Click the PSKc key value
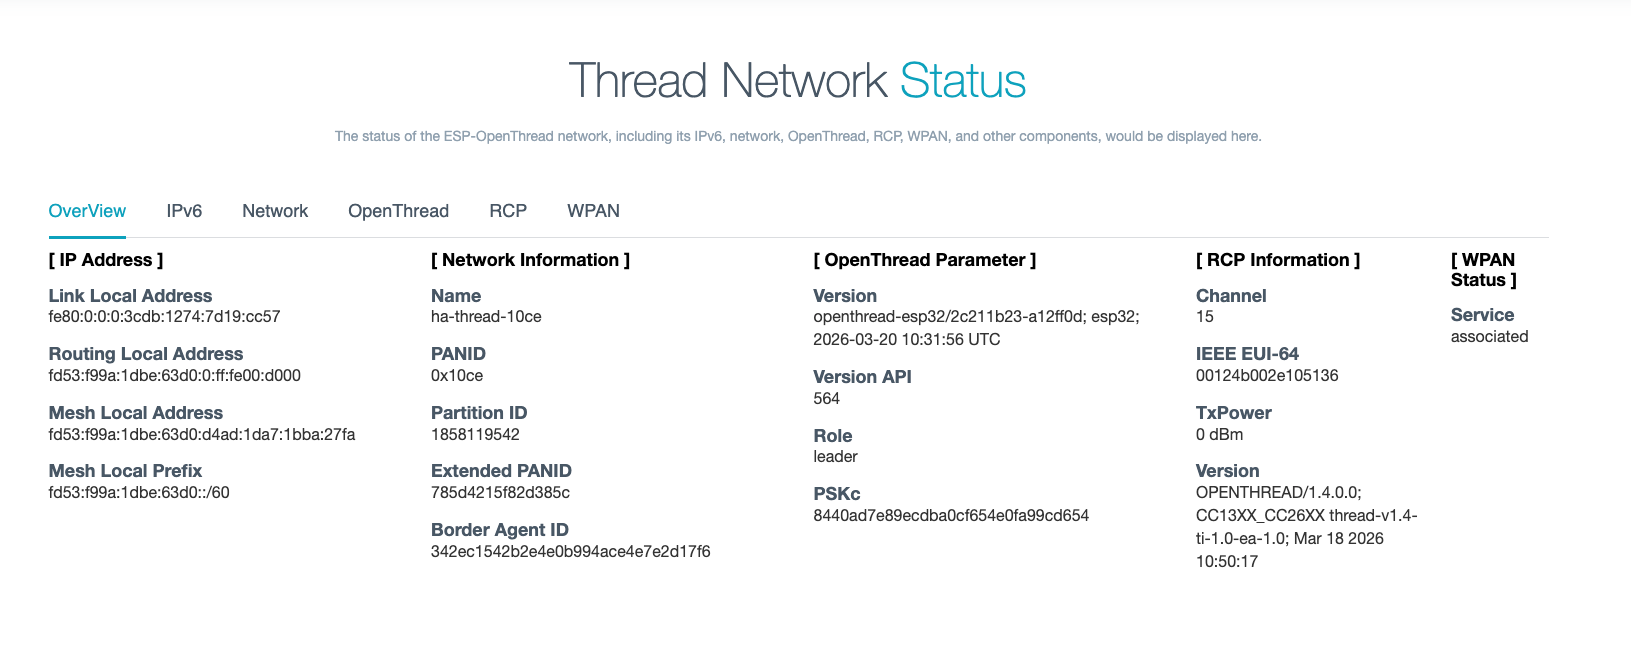Image resolution: width=1631 pixels, height=654 pixels. pos(951,516)
